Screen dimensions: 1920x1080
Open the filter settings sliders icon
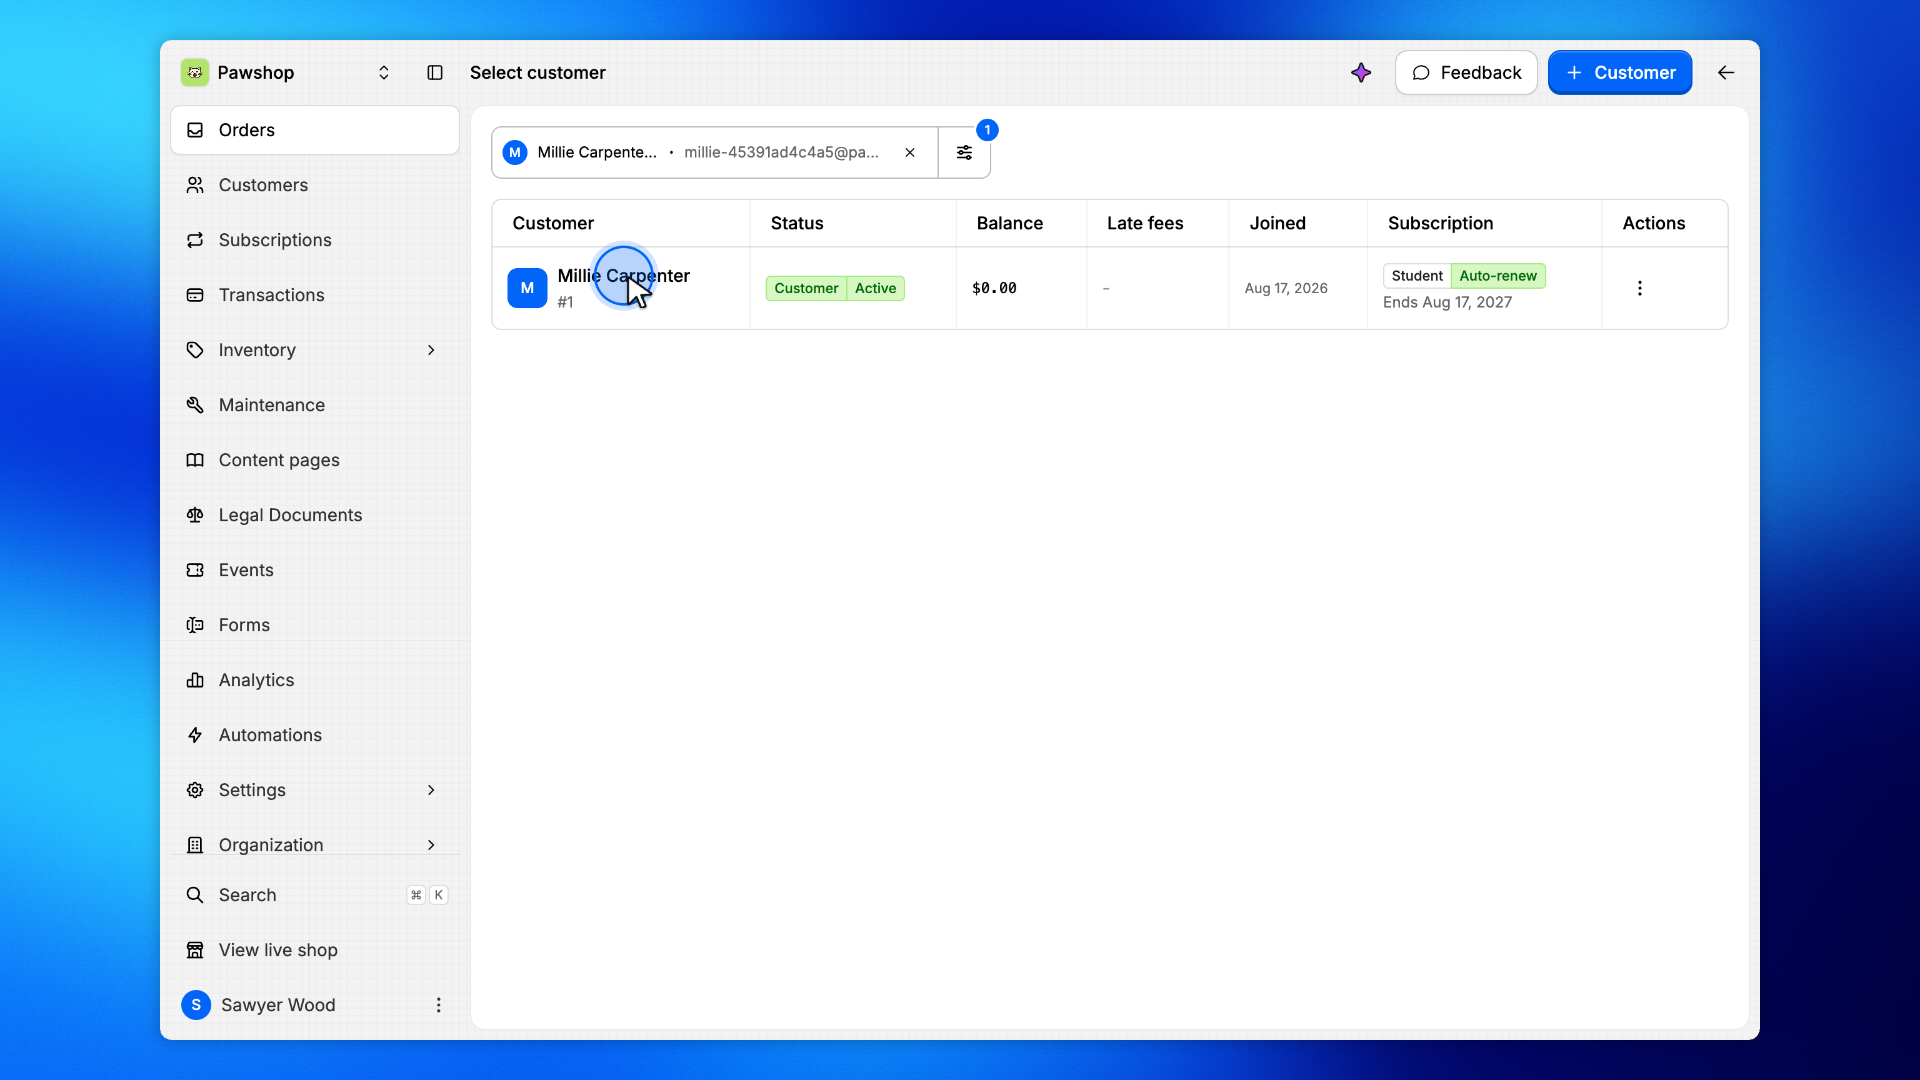tap(964, 152)
